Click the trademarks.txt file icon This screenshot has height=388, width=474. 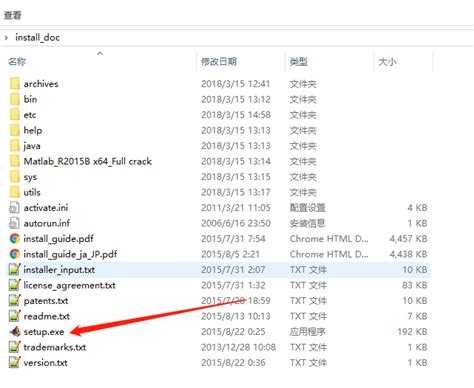pos(14,347)
